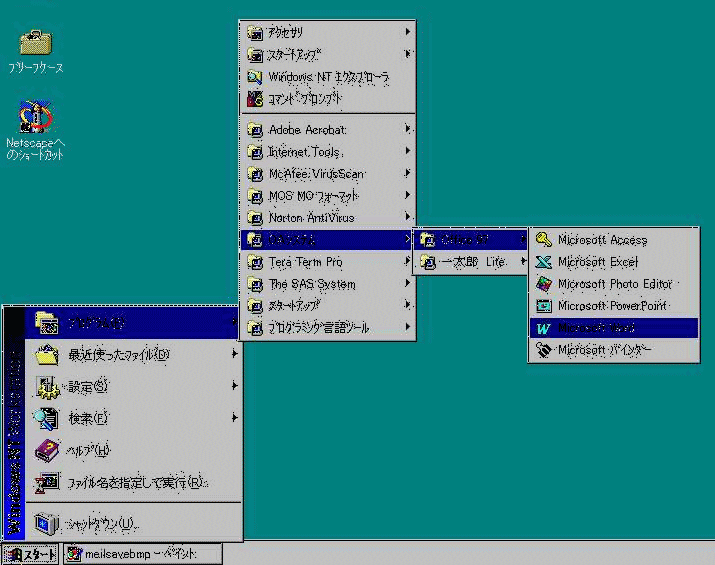Click the Paint icon on the taskbar
The height and width of the screenshot is (565, 715).
tap(74, 554)
